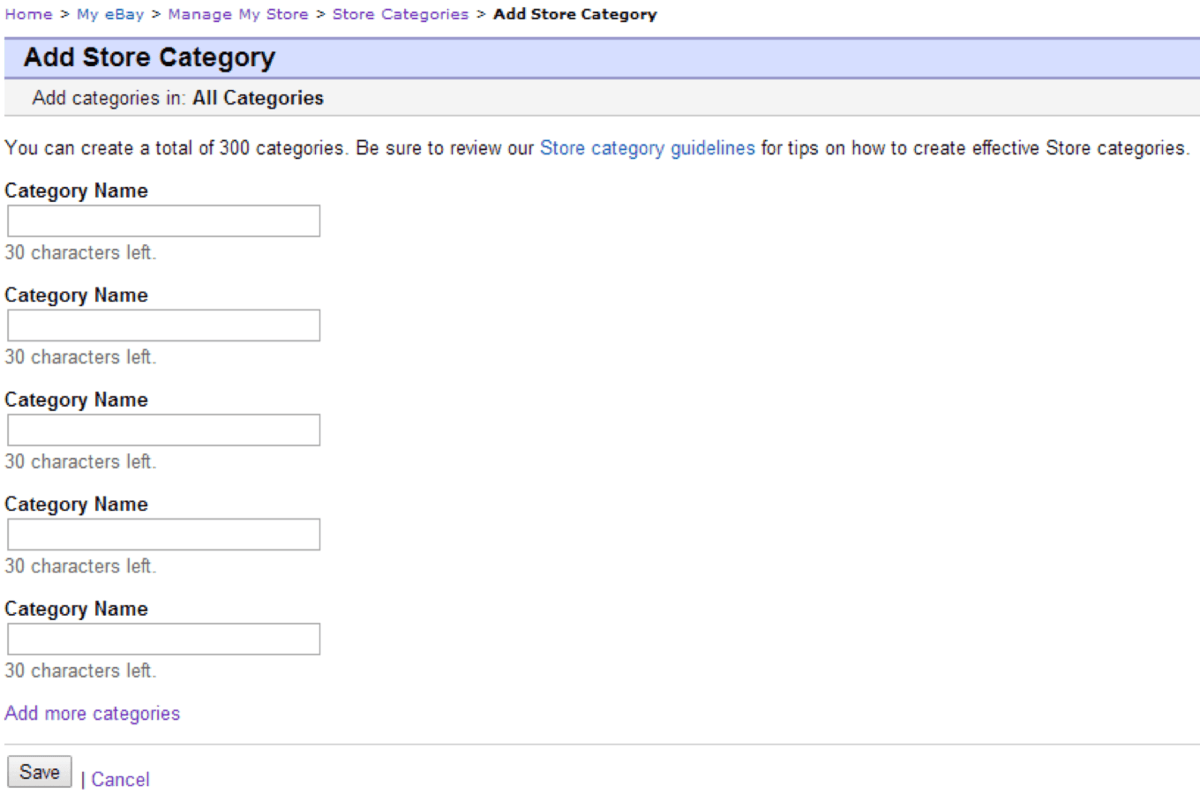Screen dimensions: 1200x801
Task: Open My eBay breadcrumb link
Action: coord(110,14)
